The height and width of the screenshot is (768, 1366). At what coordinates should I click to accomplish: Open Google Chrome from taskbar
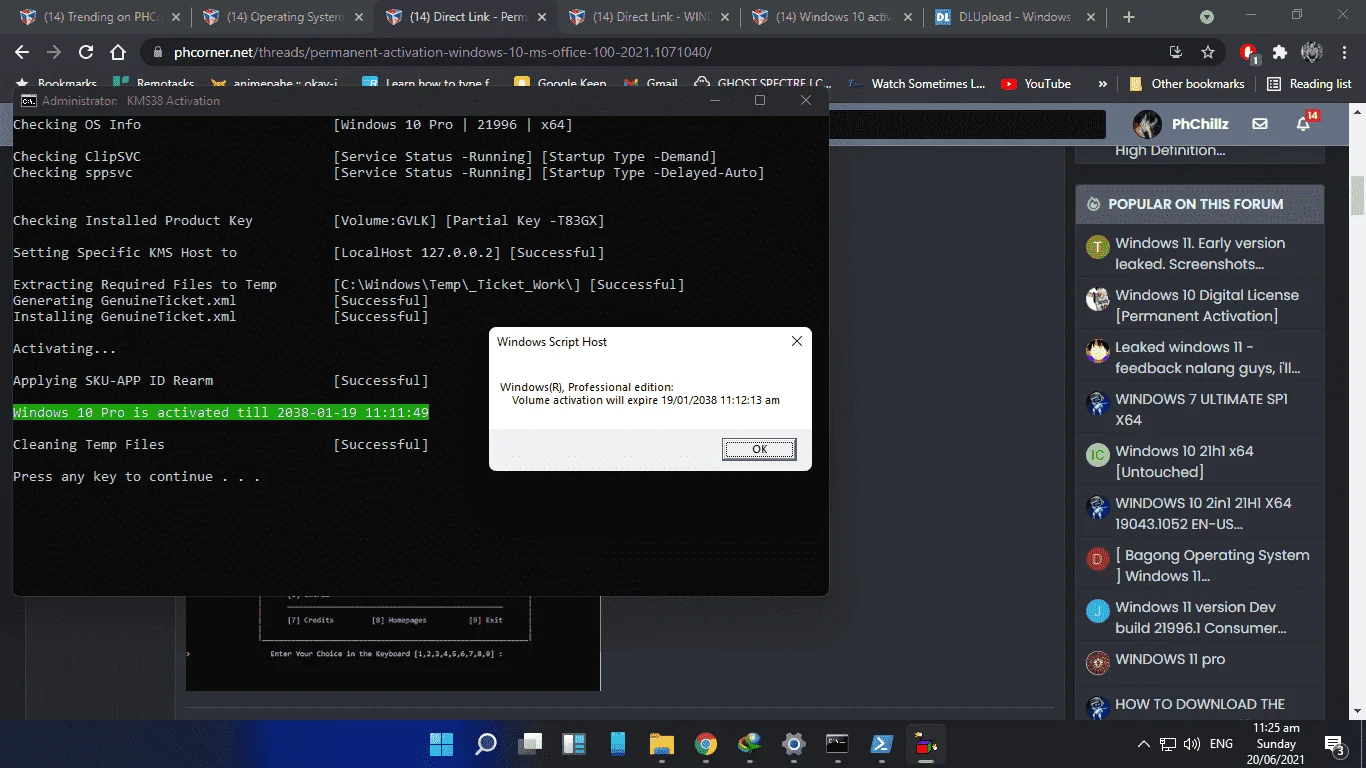706,744
